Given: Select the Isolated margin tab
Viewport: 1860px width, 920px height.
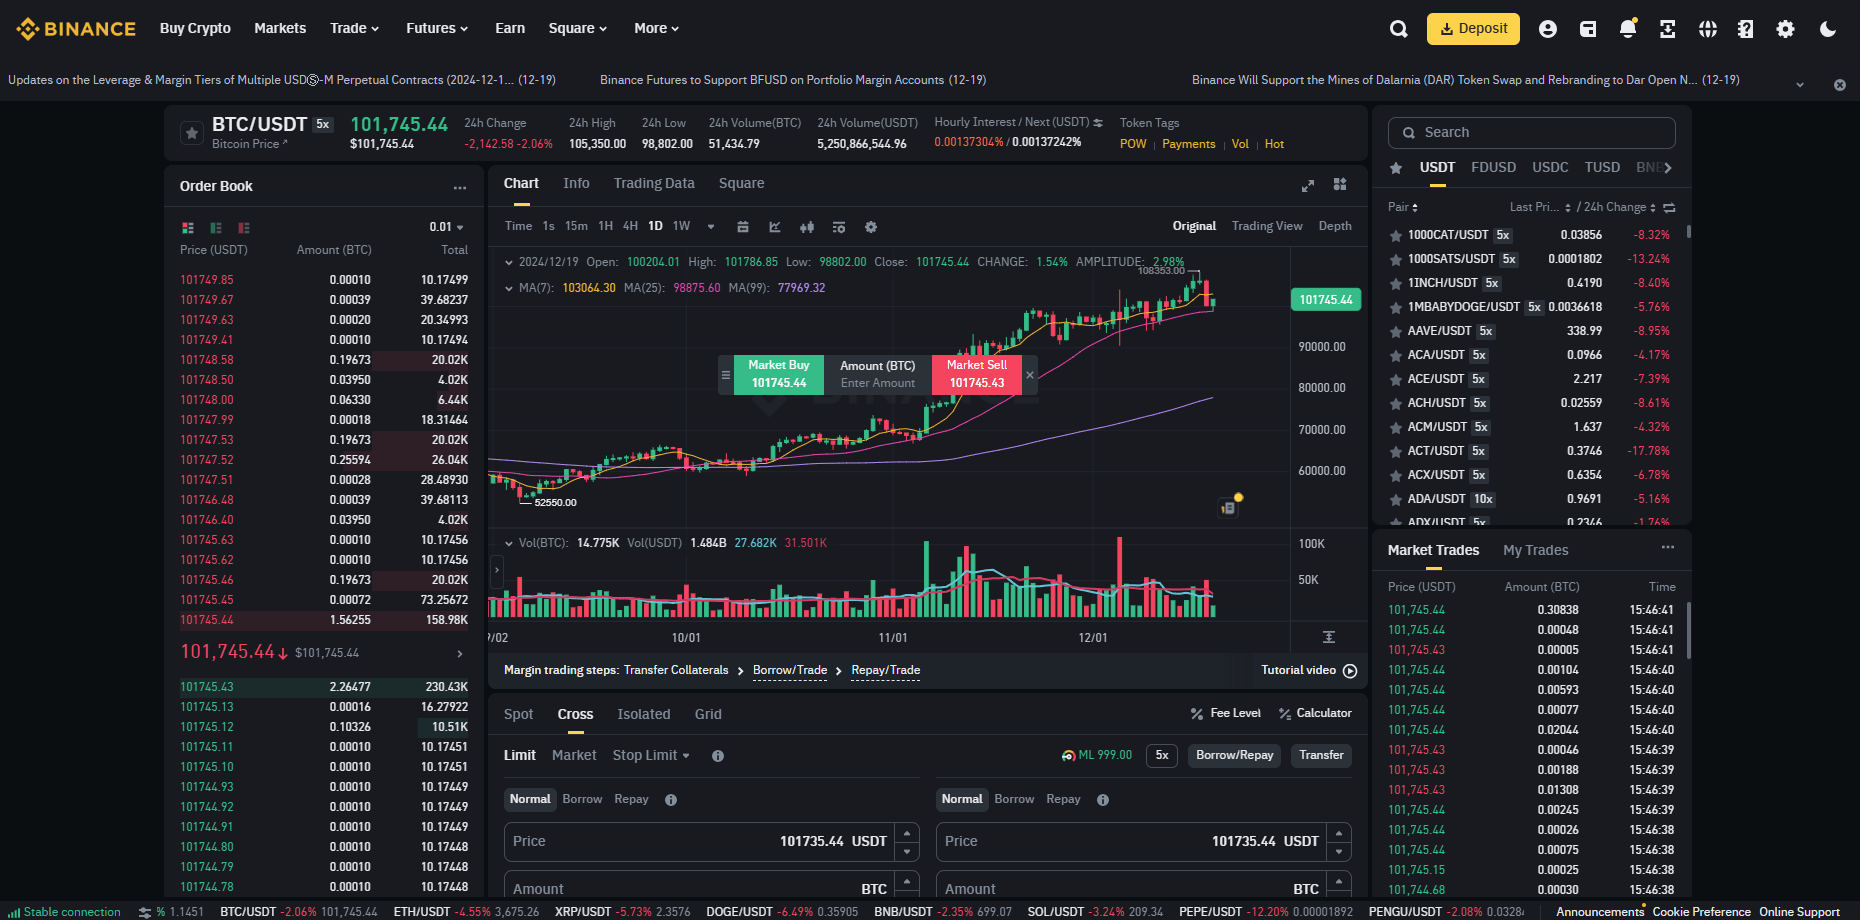Looking at the screenshot, I should click(x=644, y=714).
